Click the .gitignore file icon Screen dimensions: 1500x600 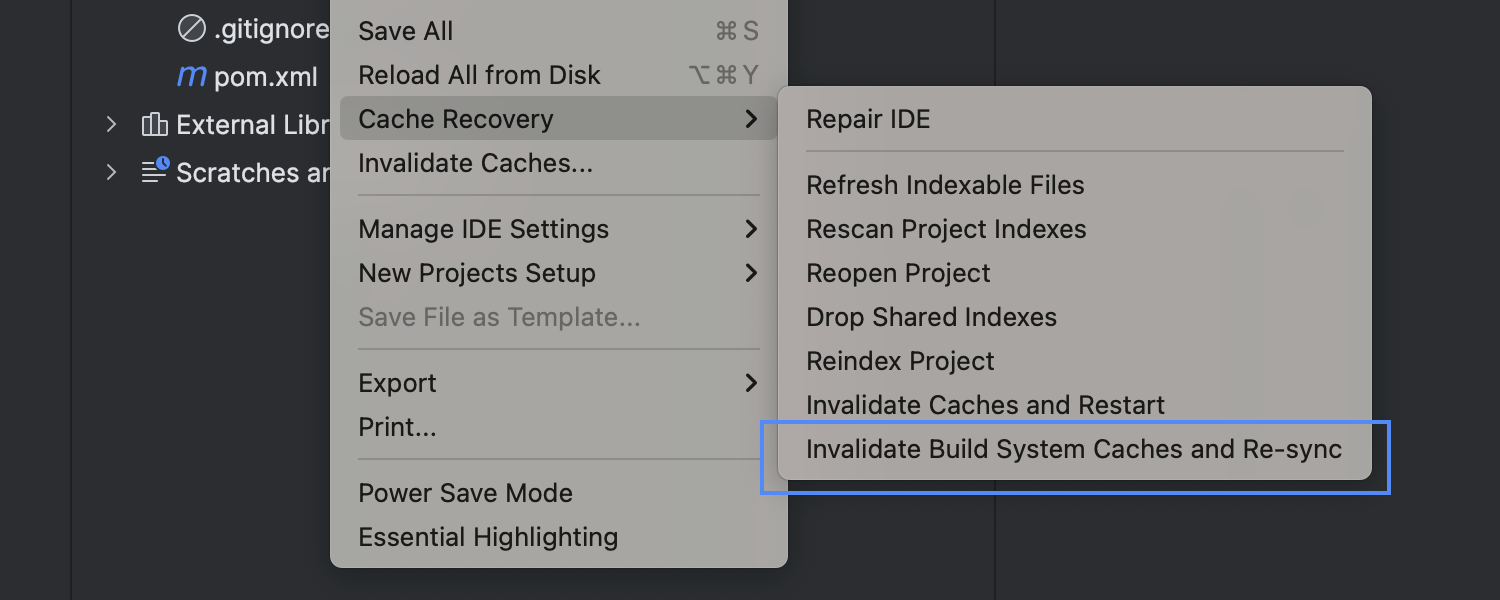(x=191, y=30)
